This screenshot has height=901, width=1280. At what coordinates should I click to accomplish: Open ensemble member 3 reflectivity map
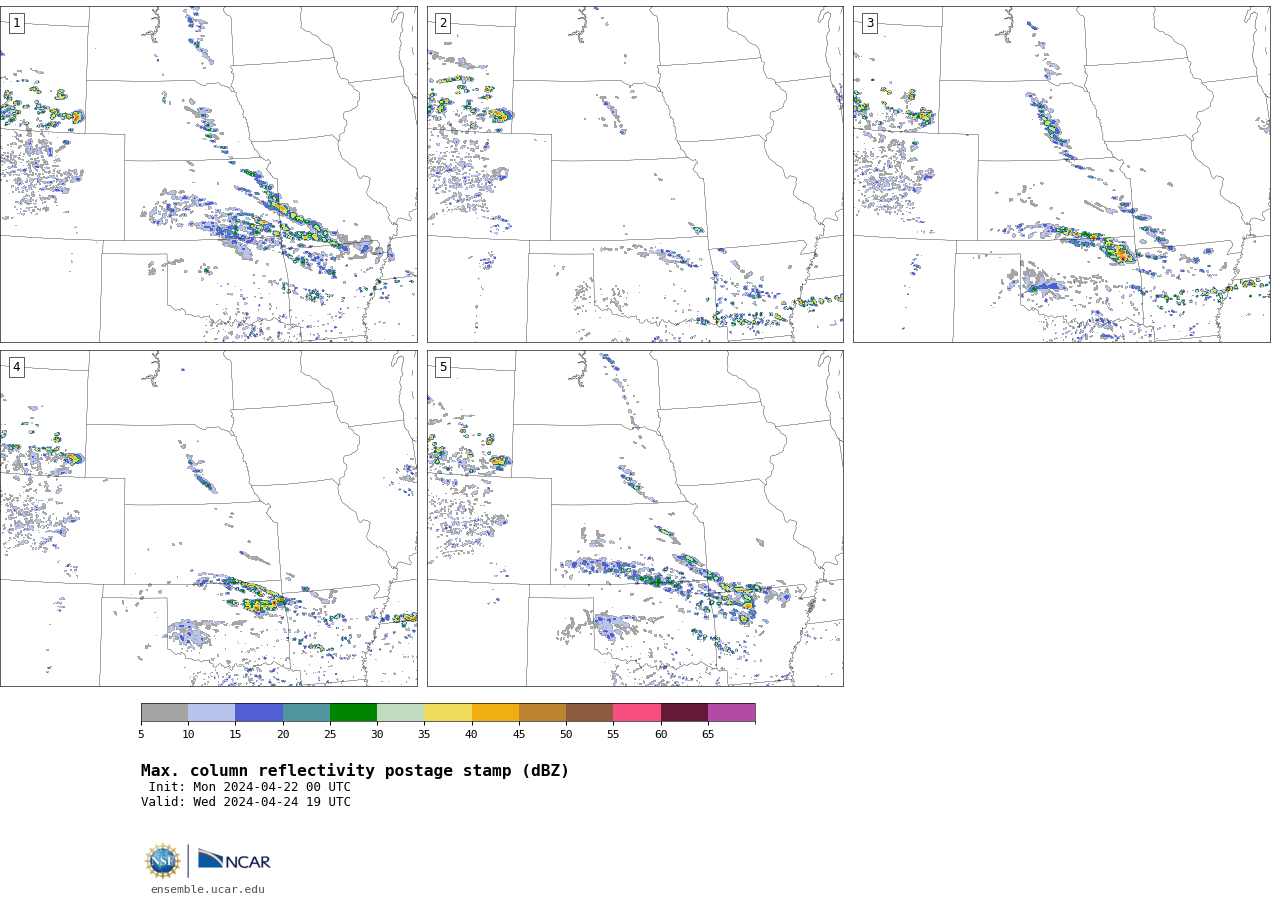[x=1061, y=174]
